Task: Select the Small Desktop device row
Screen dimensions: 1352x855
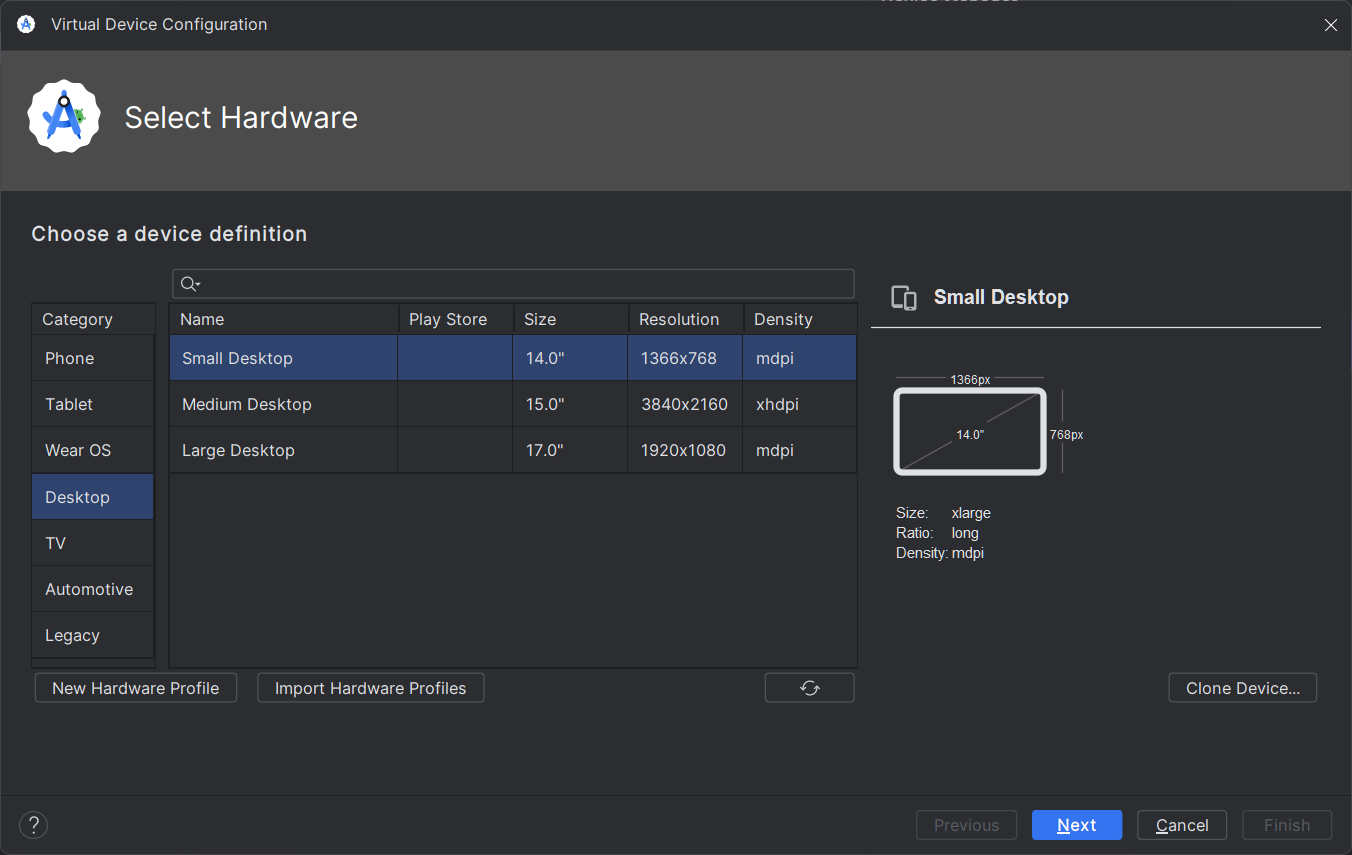Action: (x=513, y=358)
